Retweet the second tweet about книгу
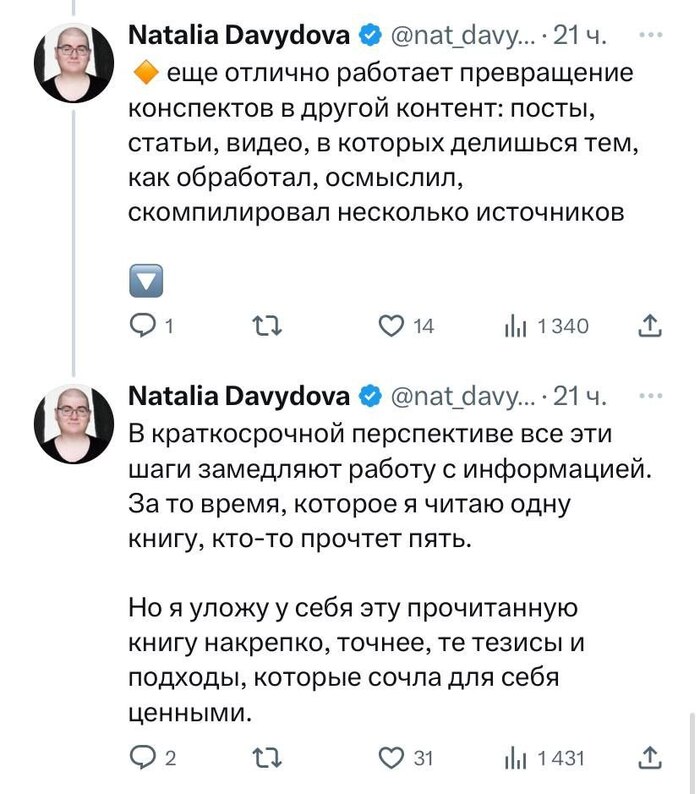 click(265, 757)
